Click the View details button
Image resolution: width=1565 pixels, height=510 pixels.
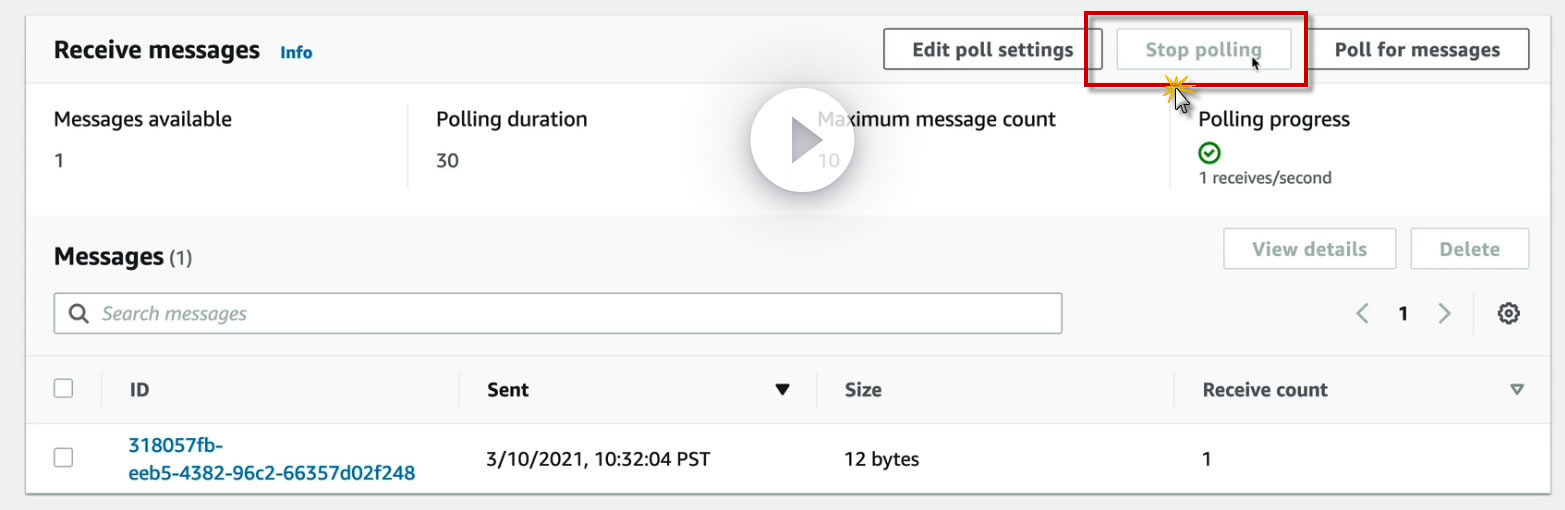1309,249
